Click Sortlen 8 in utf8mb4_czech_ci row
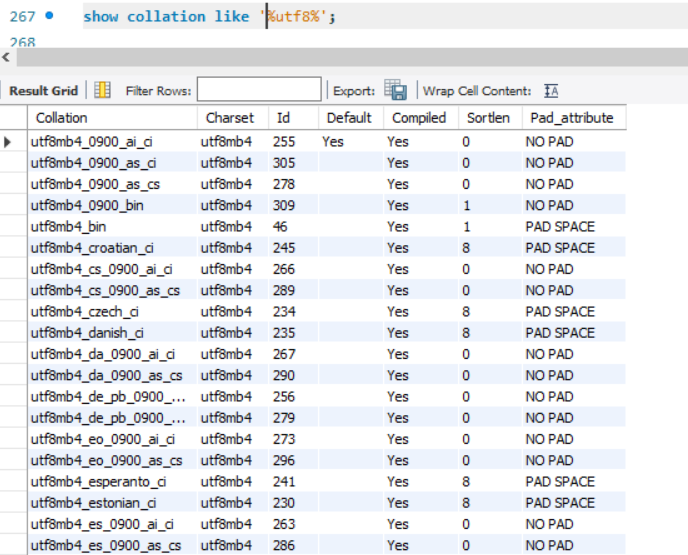The height and width of the screenshot is (555, 688). pyautogui.click(x=491, y=312)
